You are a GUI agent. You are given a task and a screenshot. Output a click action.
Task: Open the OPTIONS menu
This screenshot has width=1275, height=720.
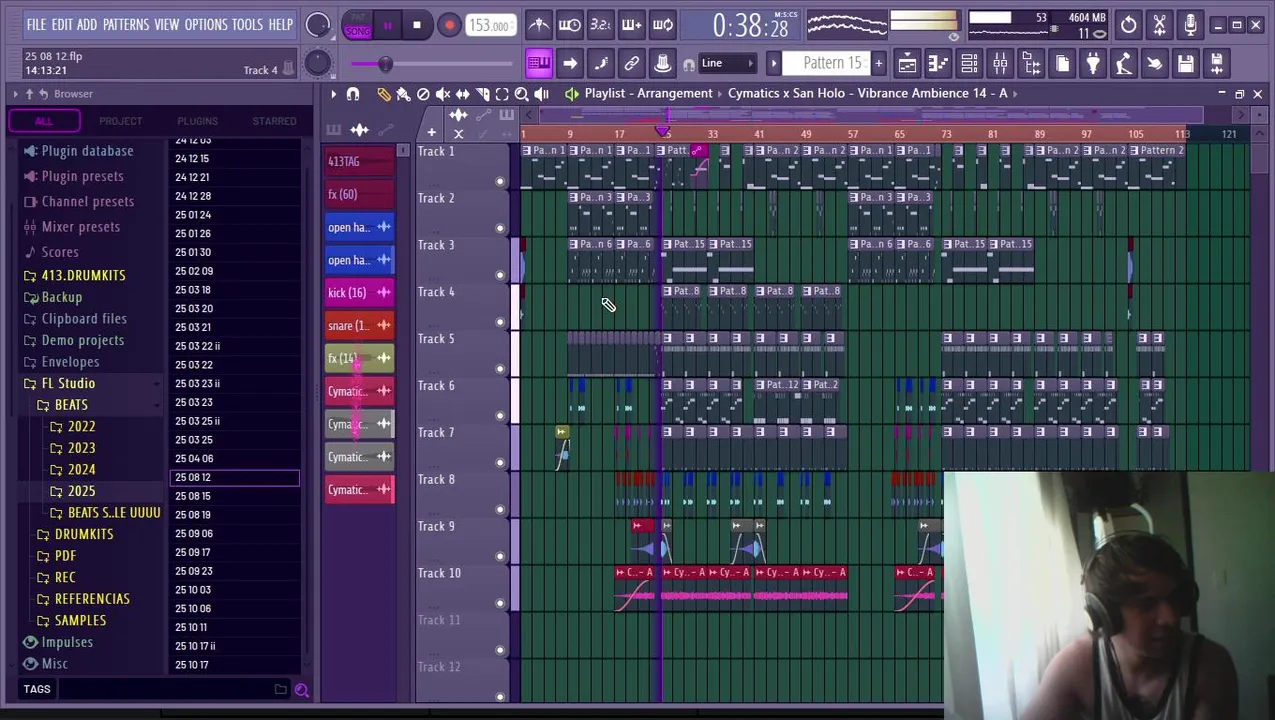tap(206, 24)
